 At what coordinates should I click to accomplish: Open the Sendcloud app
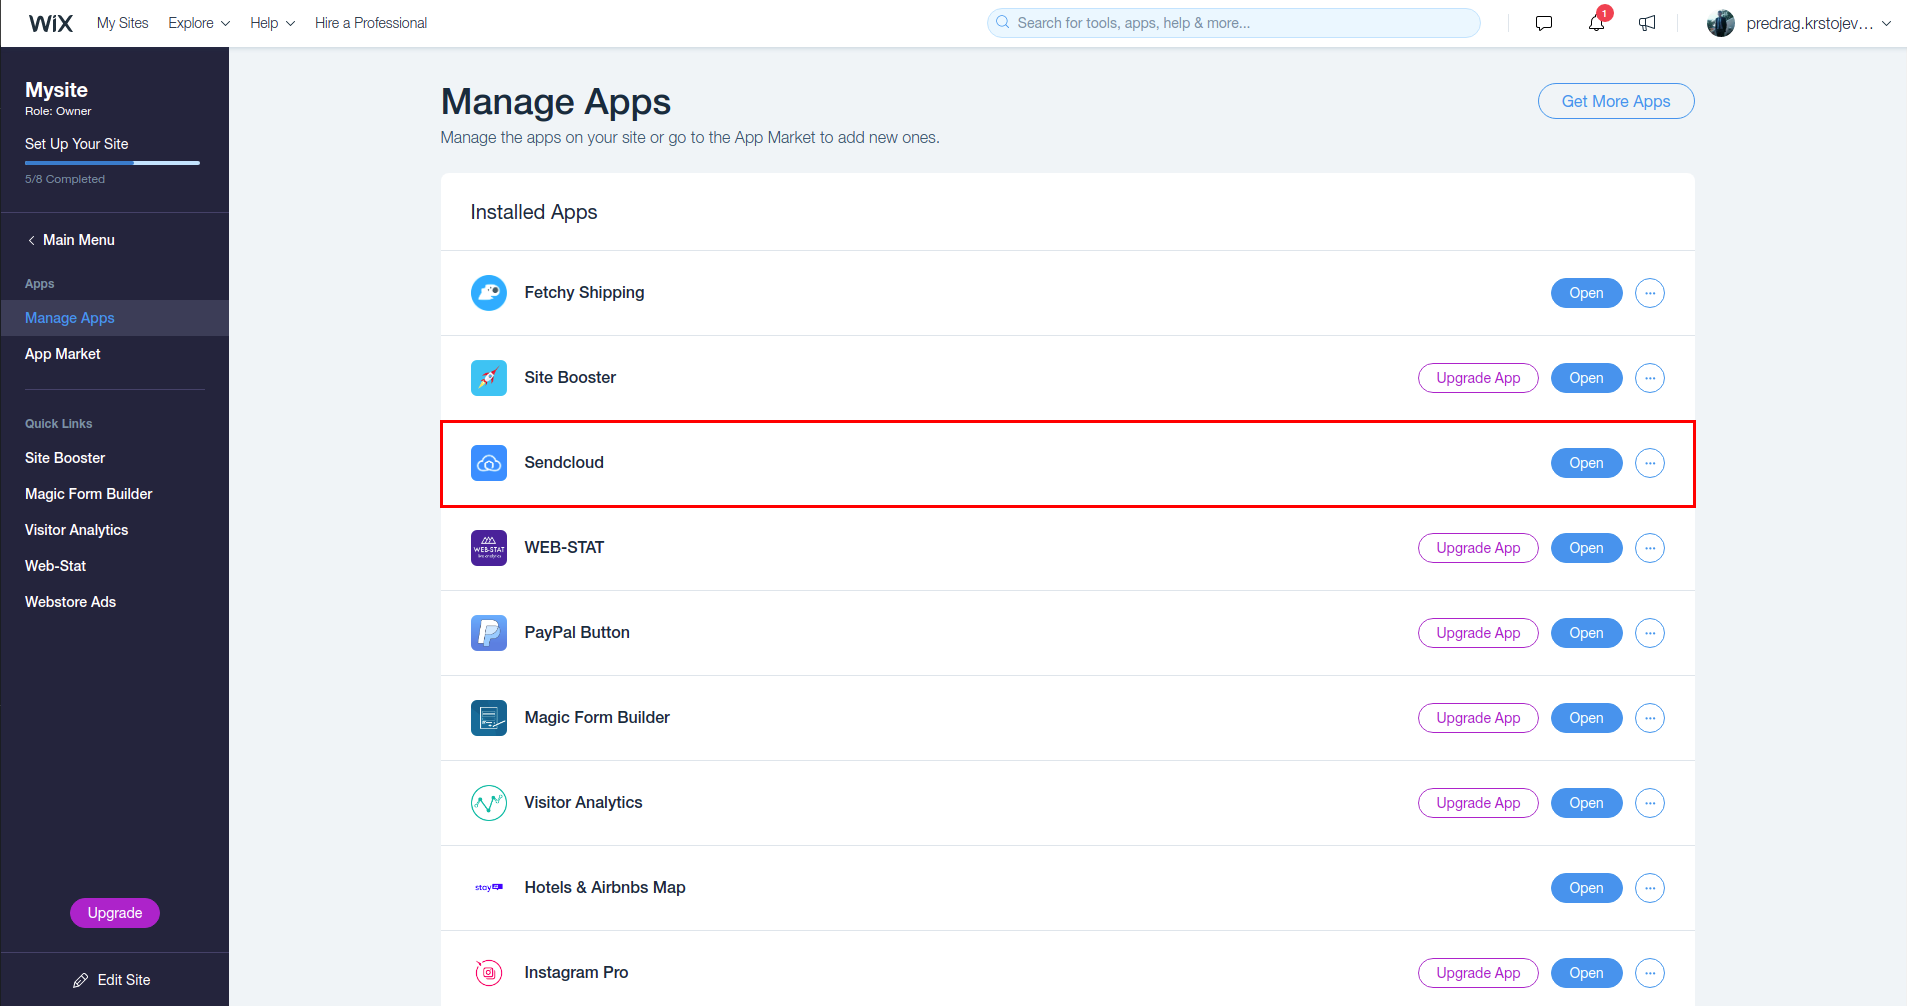click(x=1586, y=463)
